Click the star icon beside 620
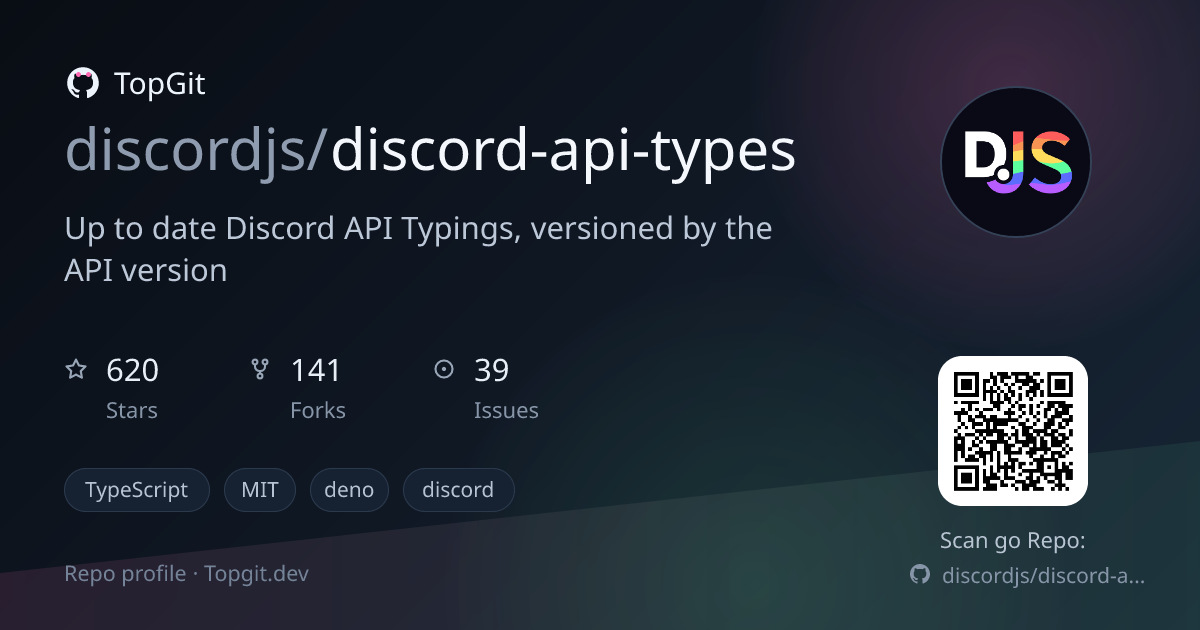 (76, 370)
